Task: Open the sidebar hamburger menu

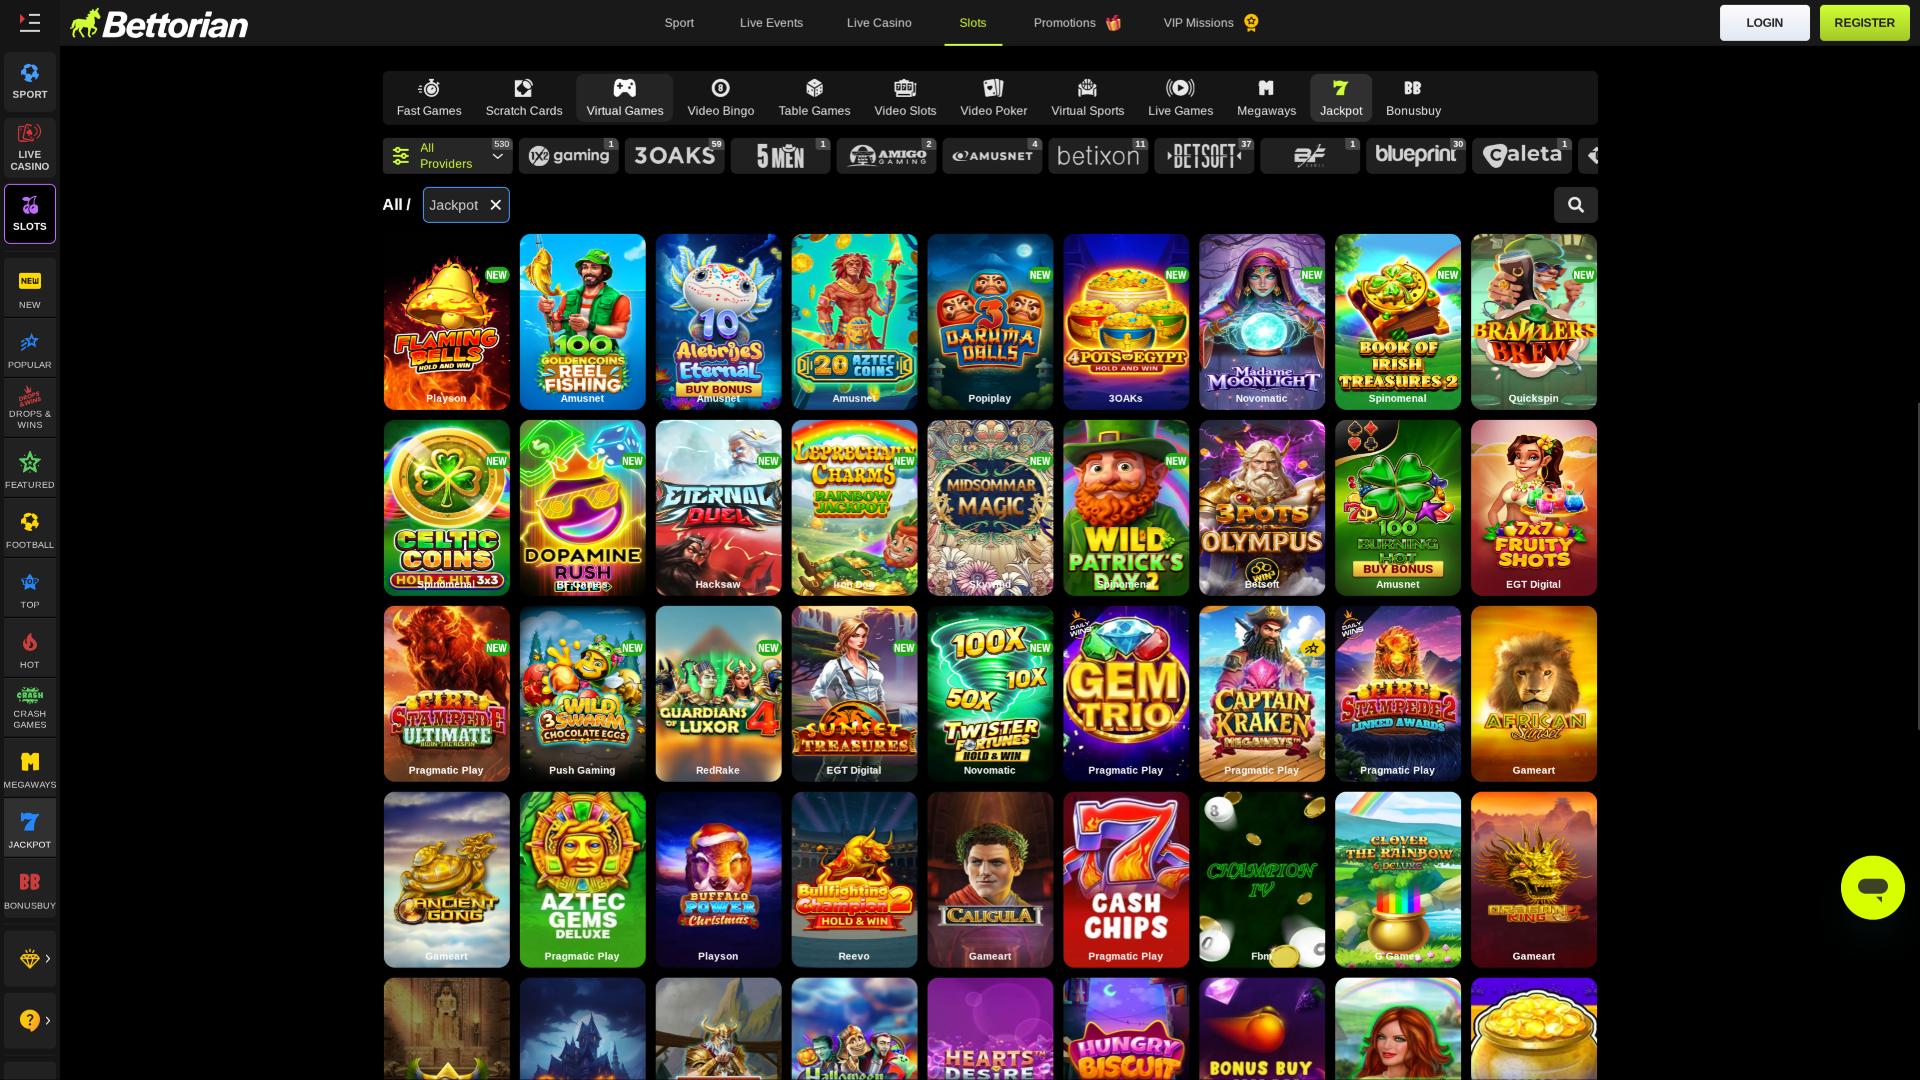Action: point(29,22)
